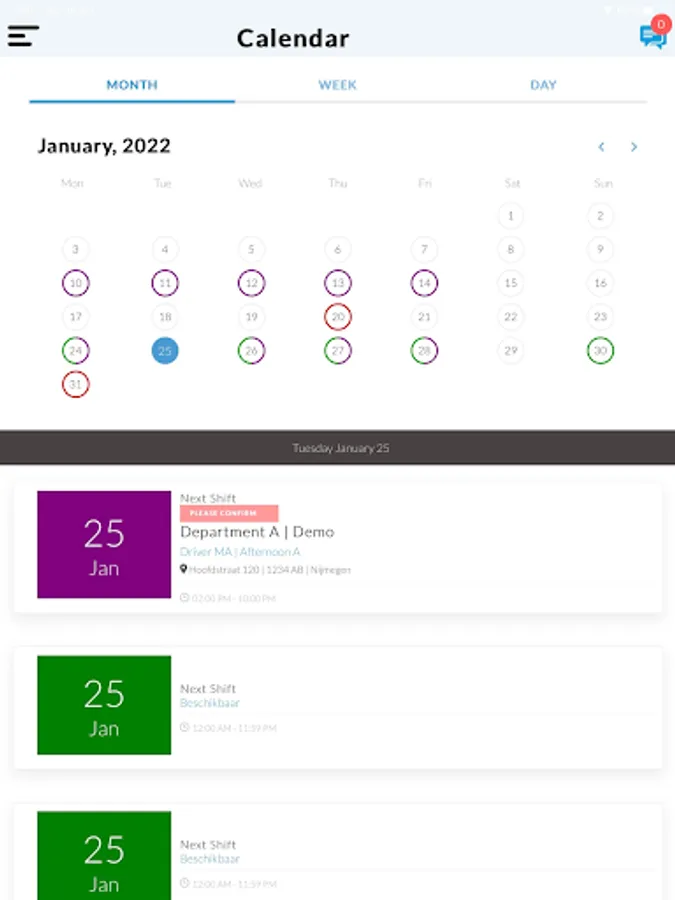Click the location pin for Hoofdstraat 120
This screenshot has height=900, width=675.
tap(184, 569)
